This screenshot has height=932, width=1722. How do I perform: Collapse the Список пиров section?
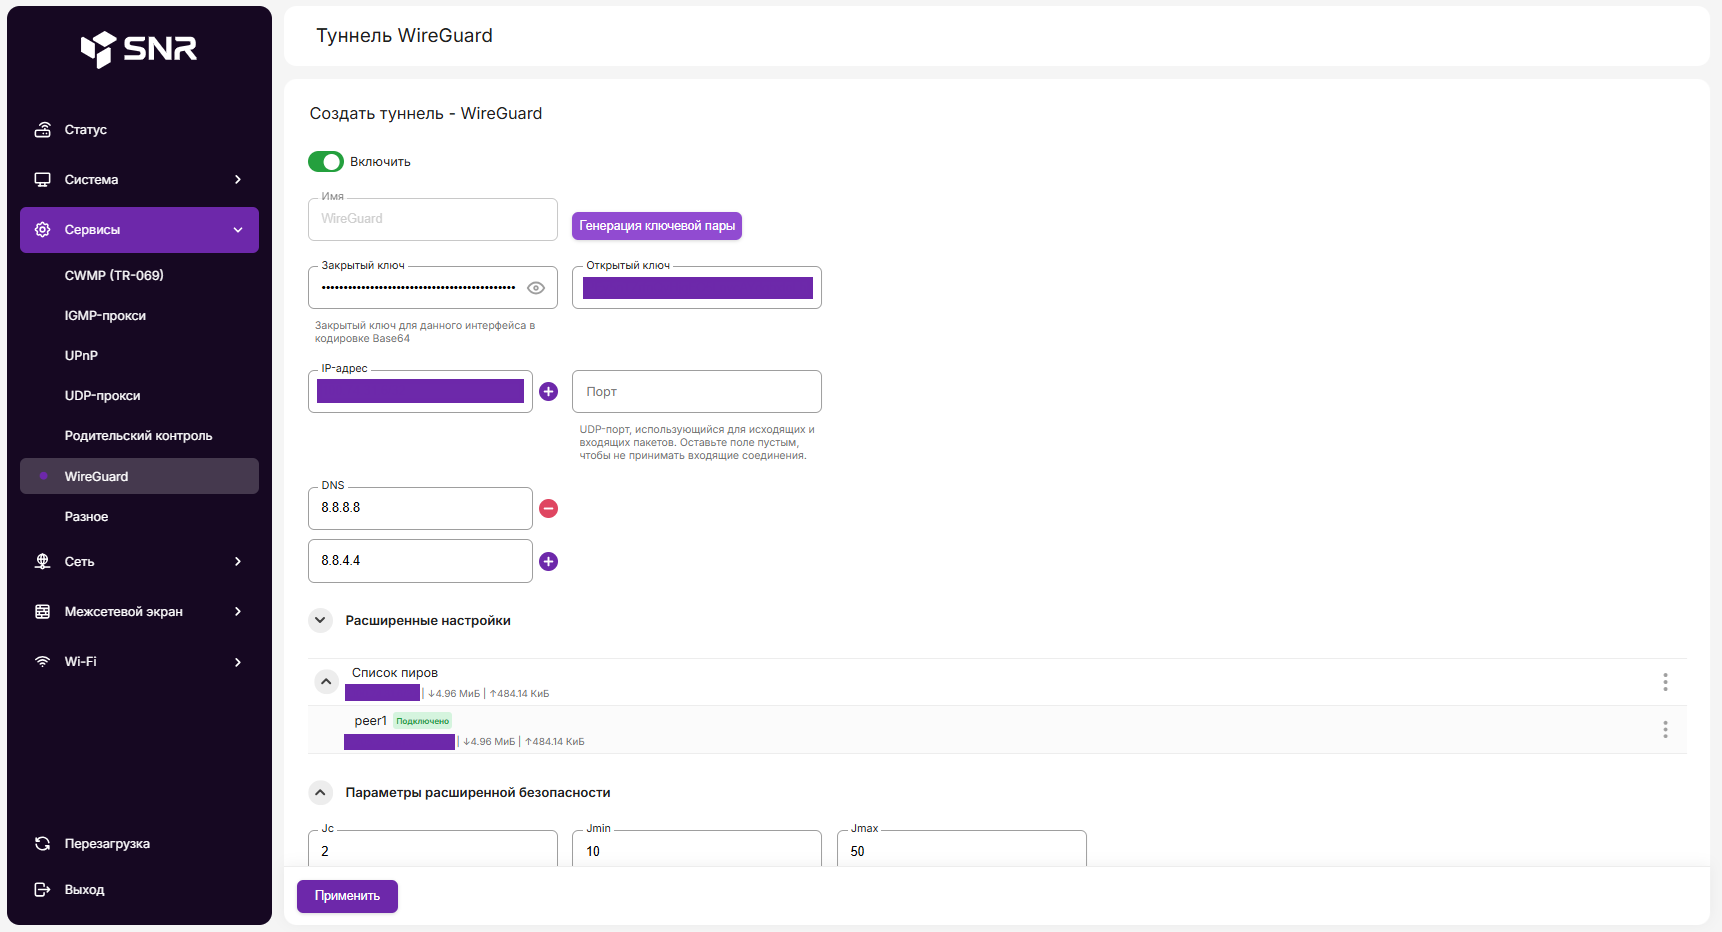[x=326, y=682]
